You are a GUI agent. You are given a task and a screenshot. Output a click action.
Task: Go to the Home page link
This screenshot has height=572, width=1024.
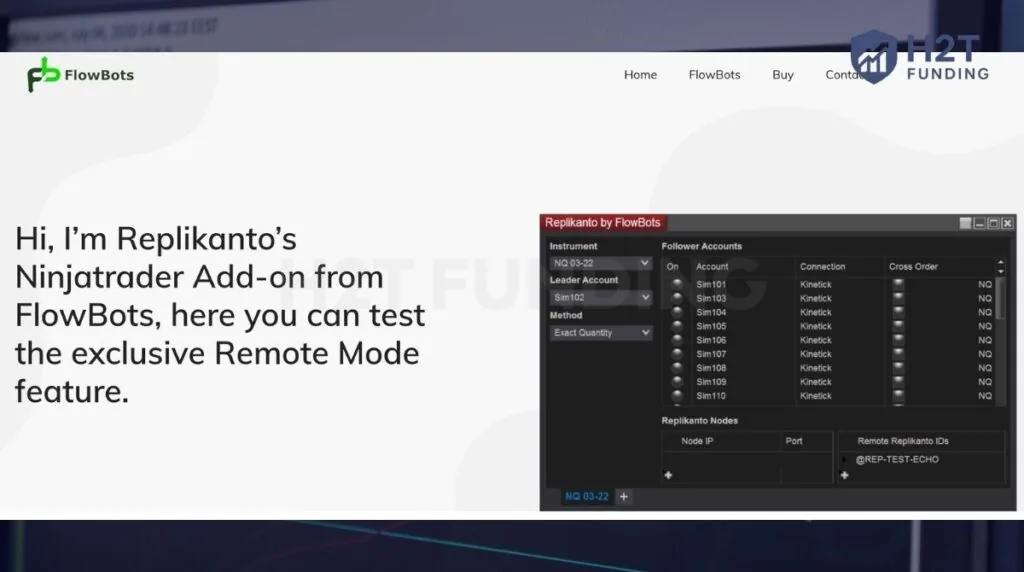click(x=640, y=75)
